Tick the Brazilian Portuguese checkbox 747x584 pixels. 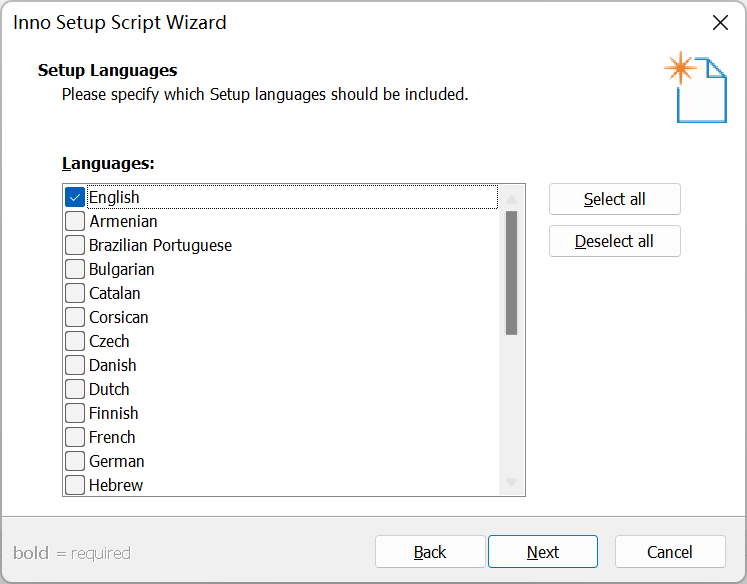click(x=75, y=245)
